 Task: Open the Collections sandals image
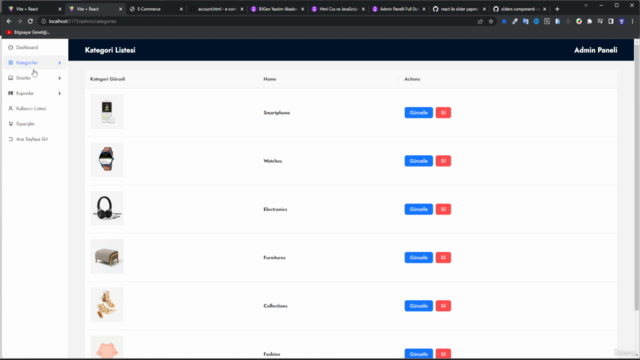107,305
